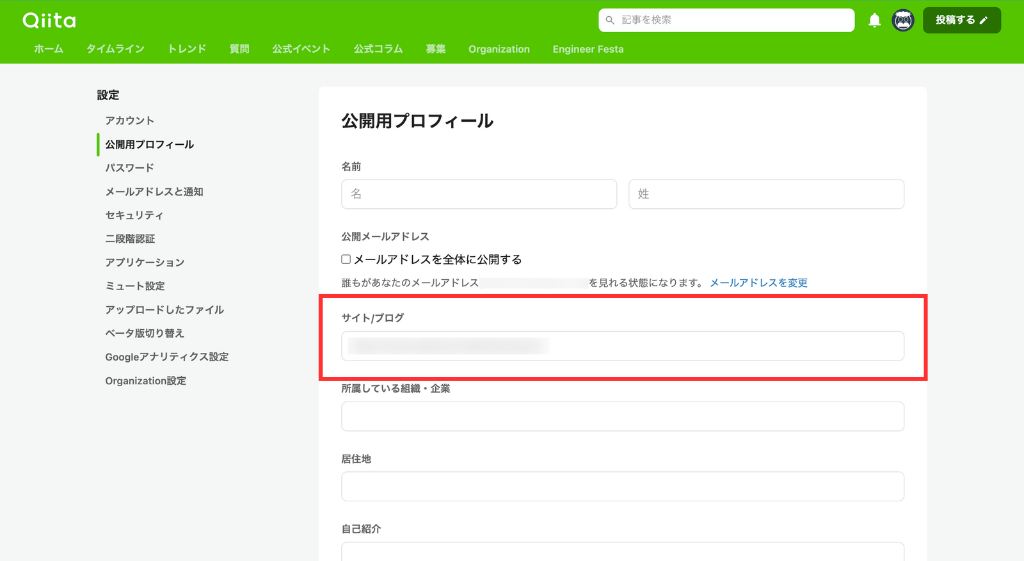Click the Qiita logo

[x=49, y=20]
